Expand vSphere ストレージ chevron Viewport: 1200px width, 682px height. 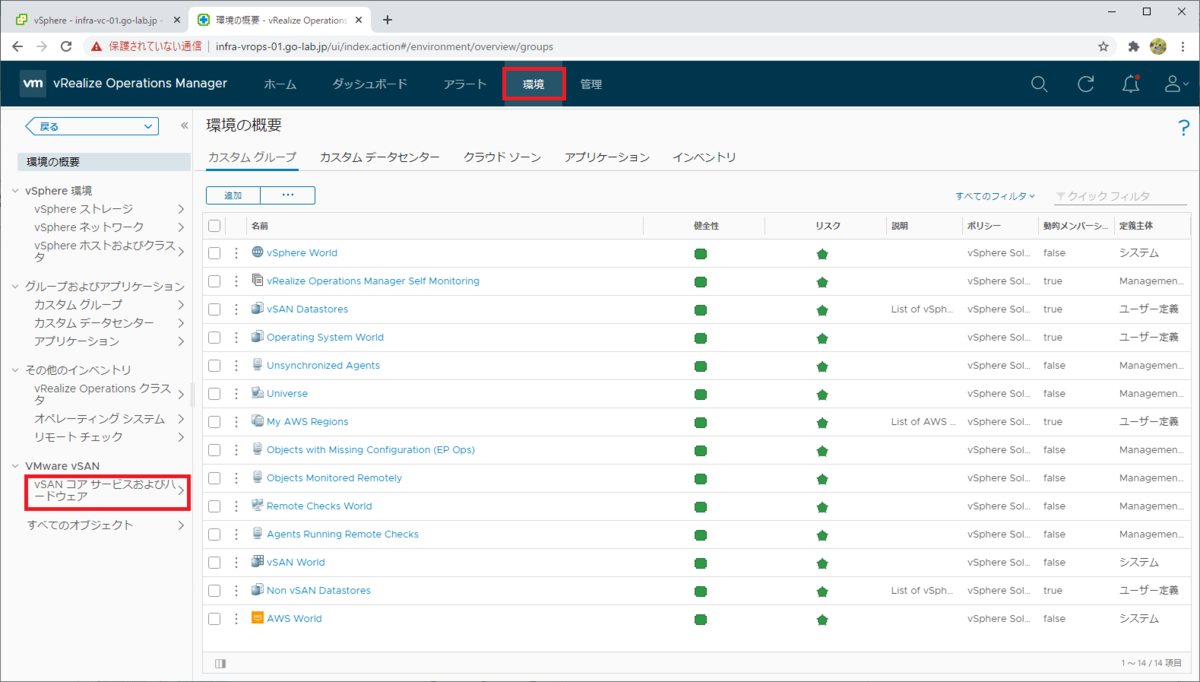coord(181,209)
